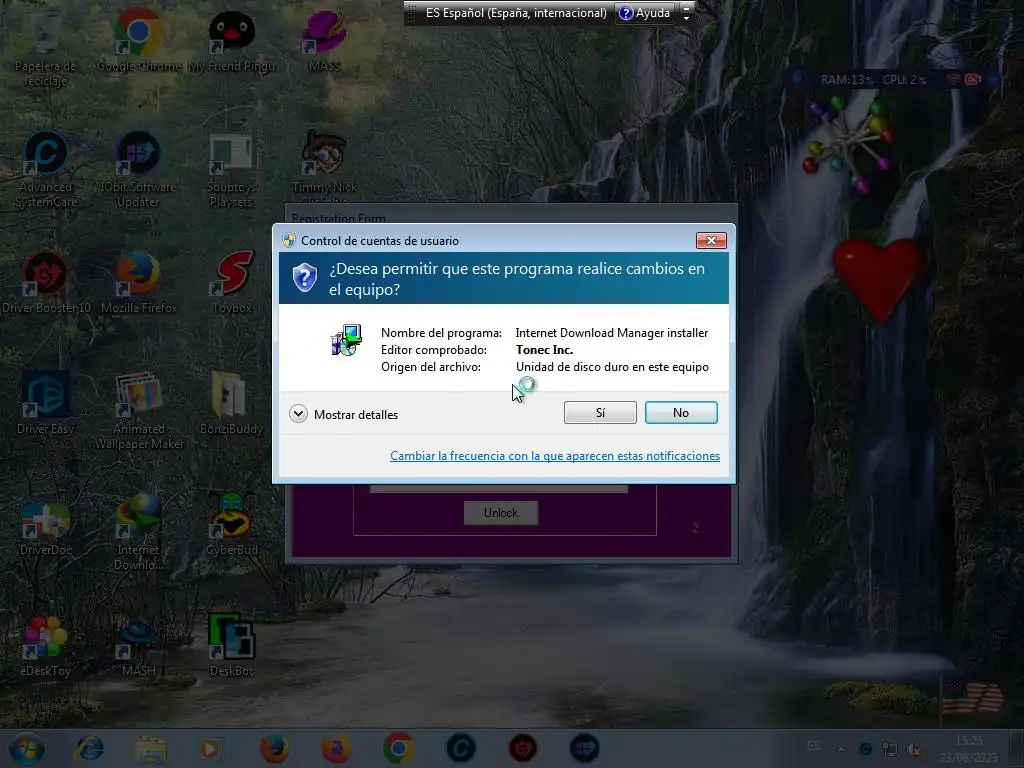Open link Cambiar la frecuencia de notificaciones
This screenshot has height=768, width=1024.
554,456
